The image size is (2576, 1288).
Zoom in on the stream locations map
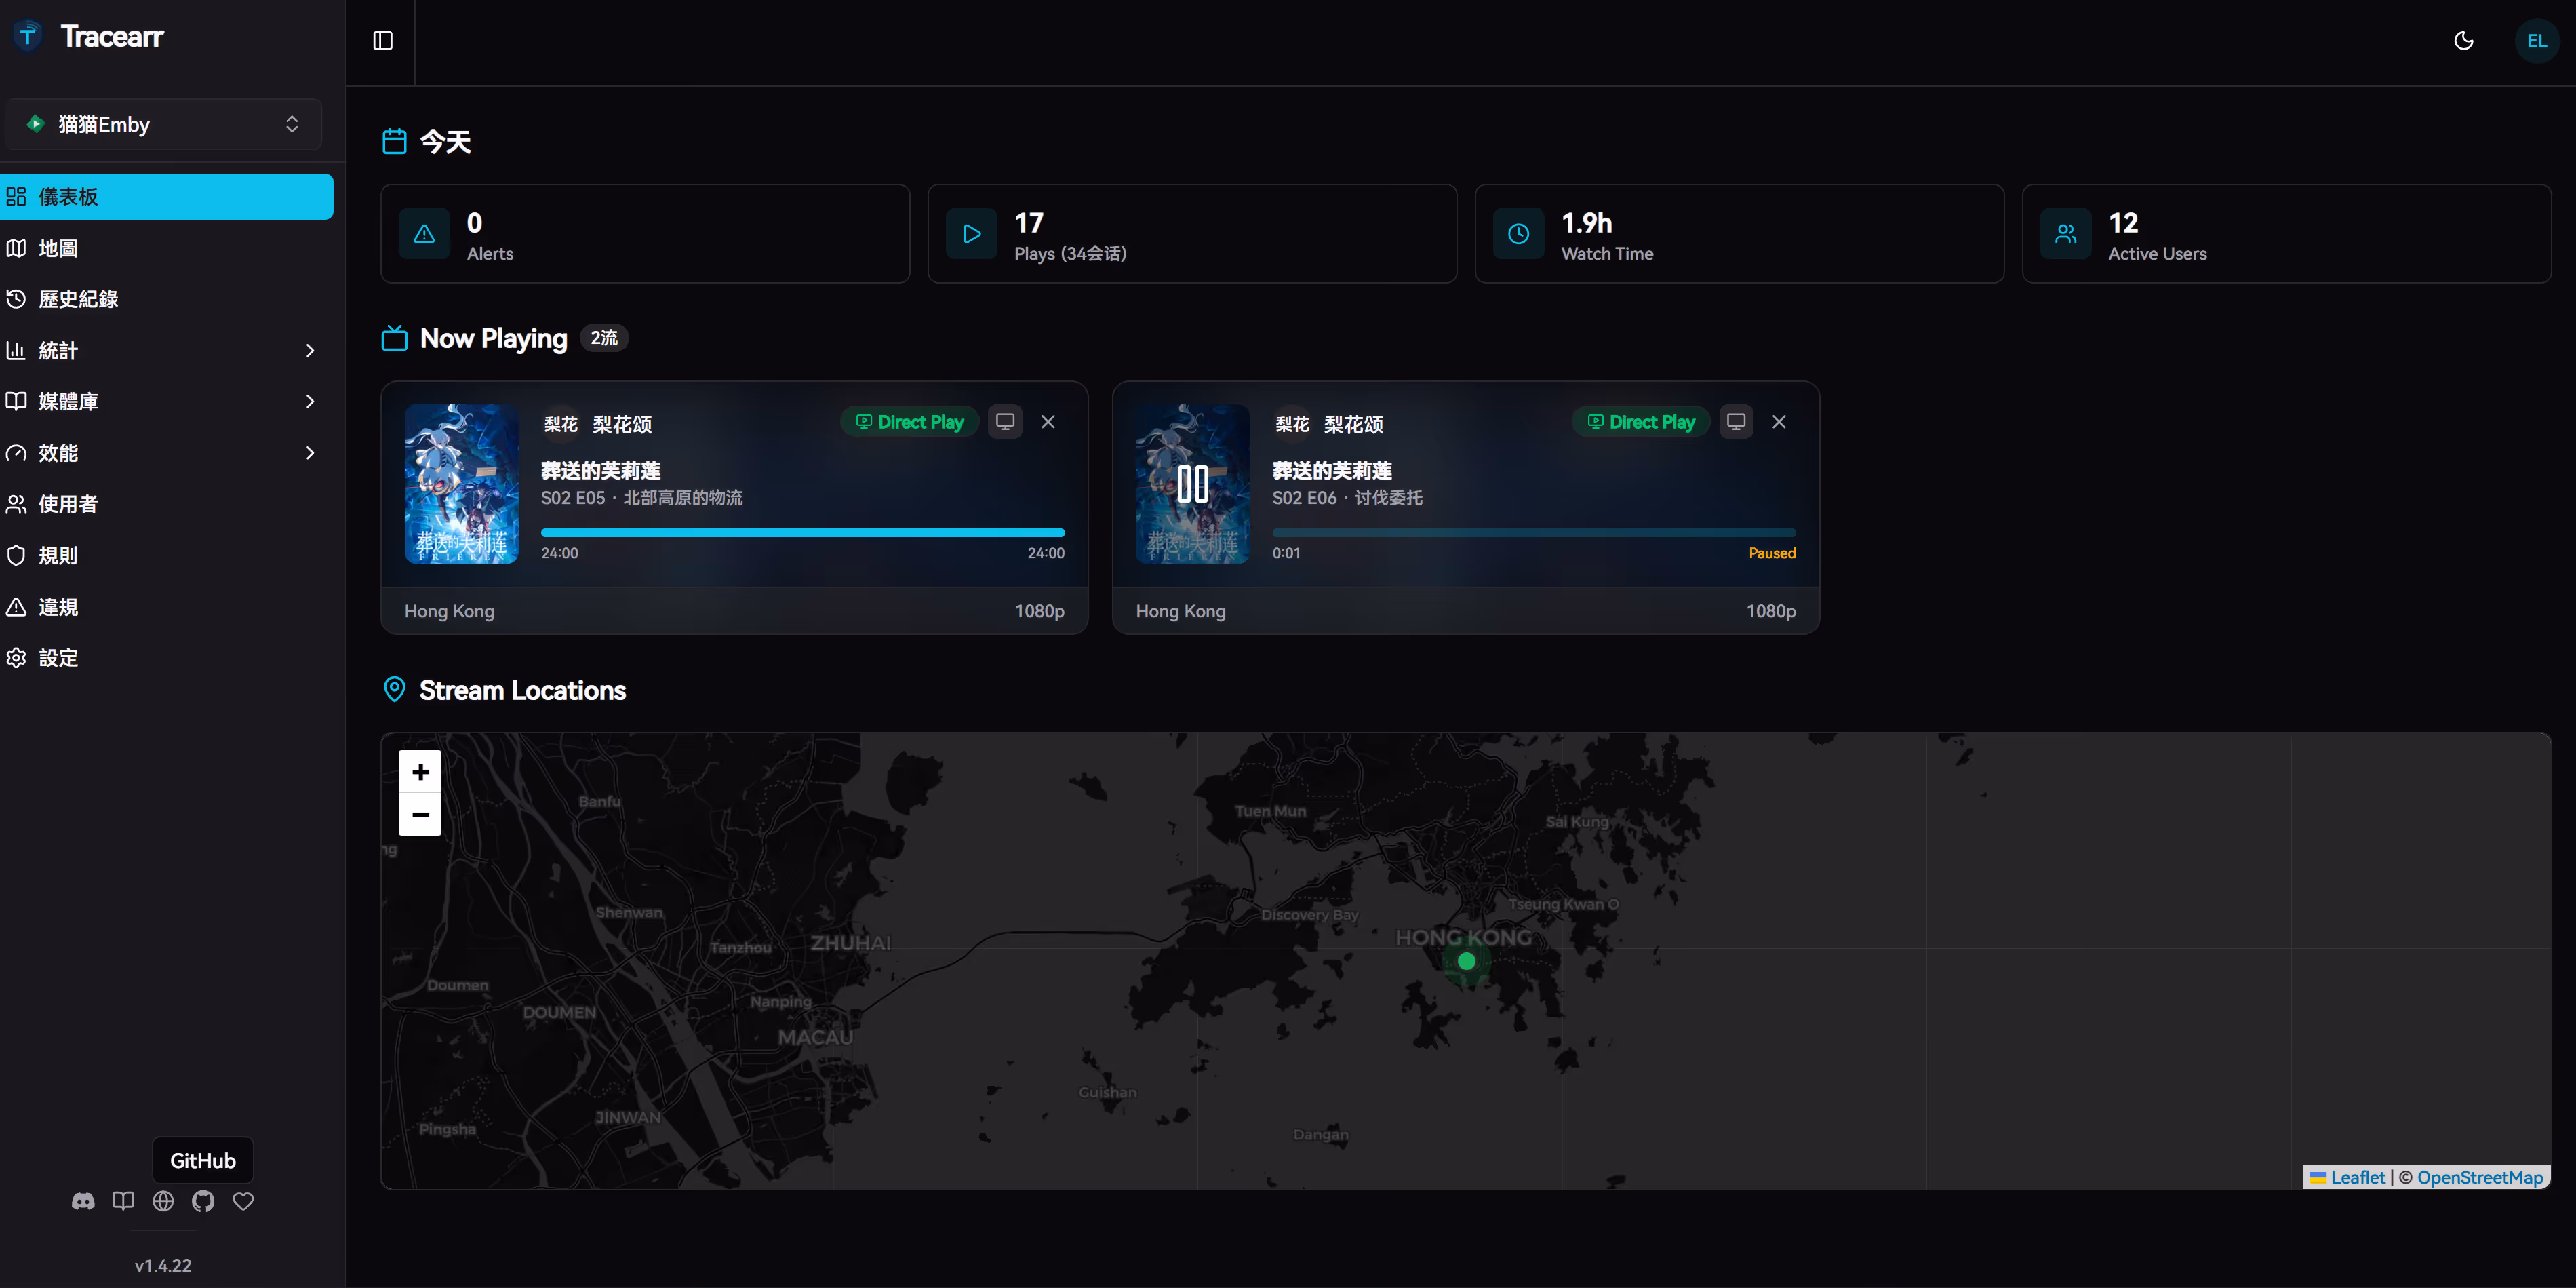click(420, 772)
